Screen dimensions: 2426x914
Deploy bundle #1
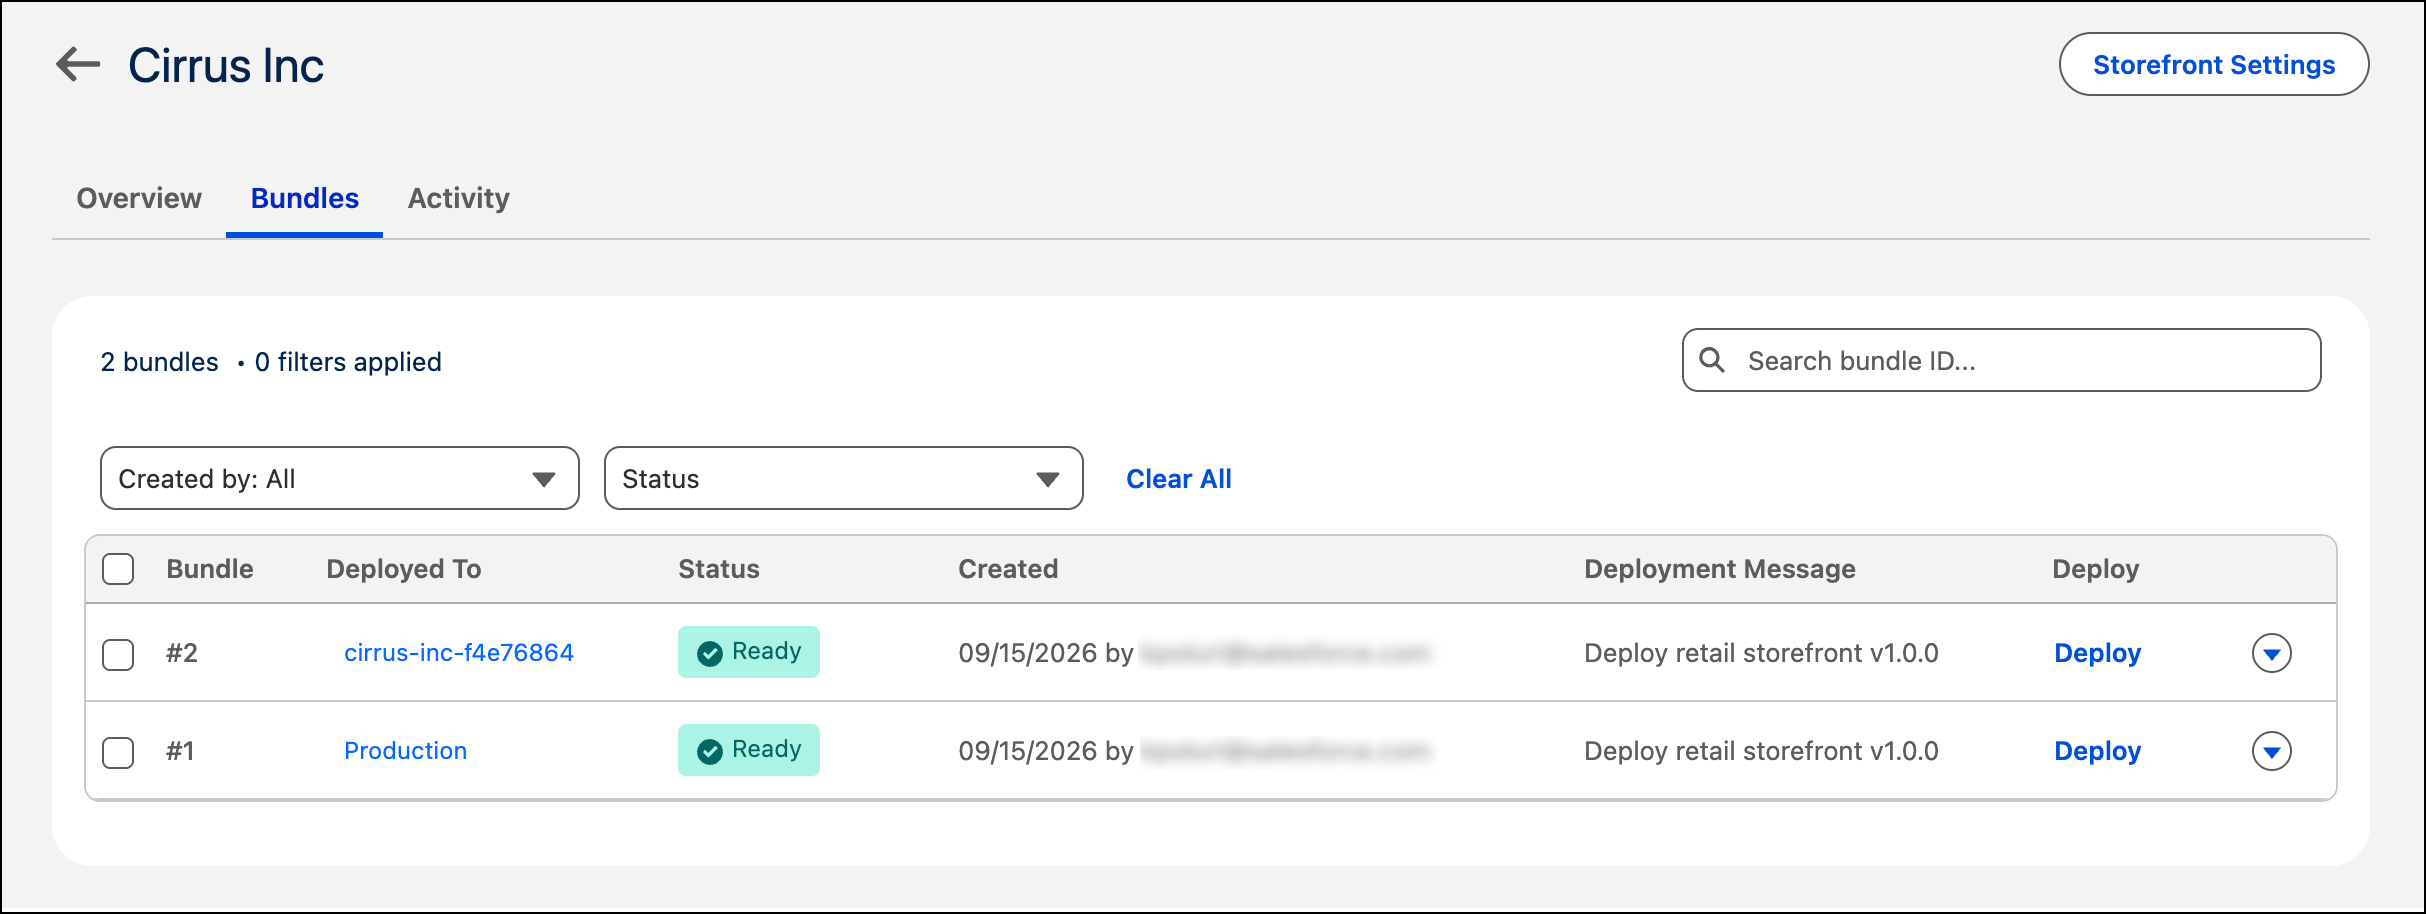[x=2097, y=751]
